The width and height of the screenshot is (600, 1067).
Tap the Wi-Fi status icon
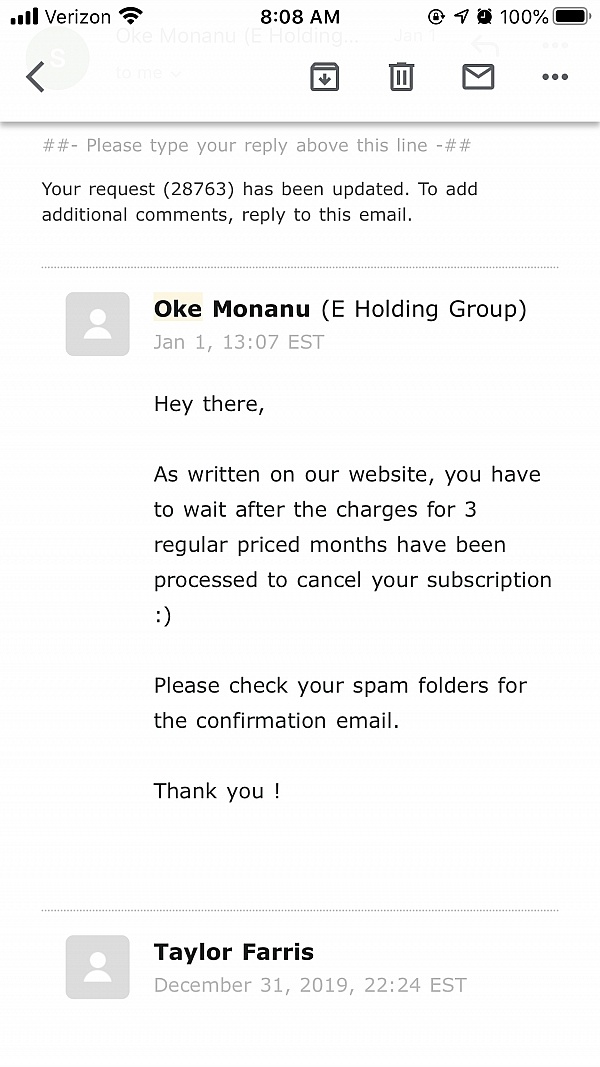point(131,16)
